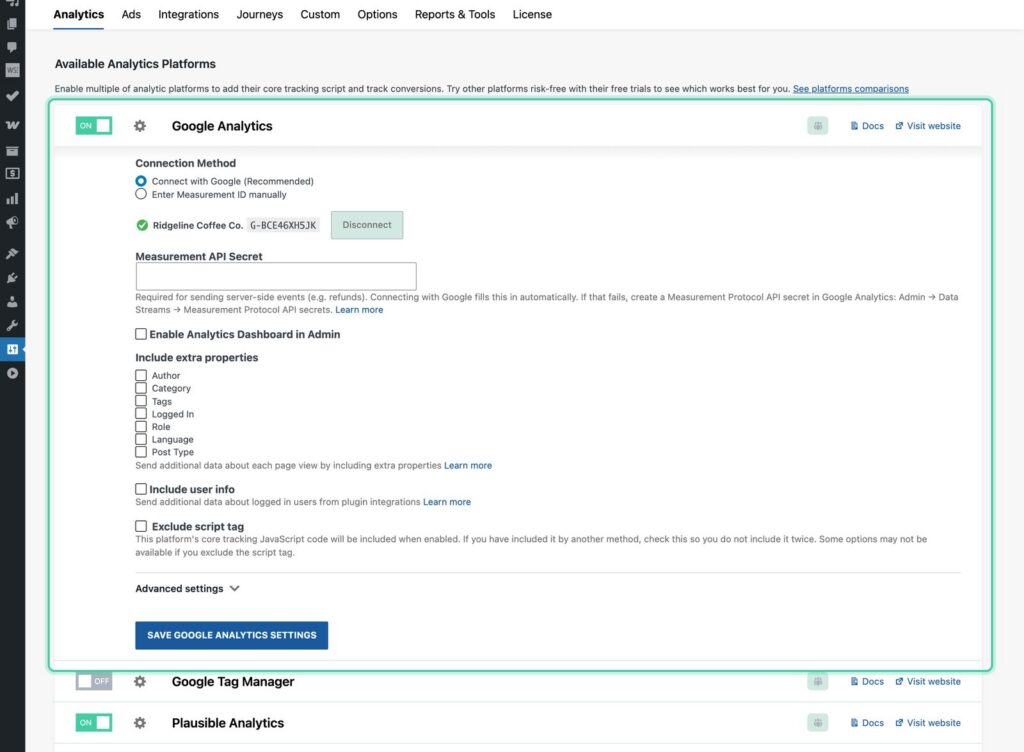Turn off the Plausible Analytics toggle
1024x752 pixels.
94,723
